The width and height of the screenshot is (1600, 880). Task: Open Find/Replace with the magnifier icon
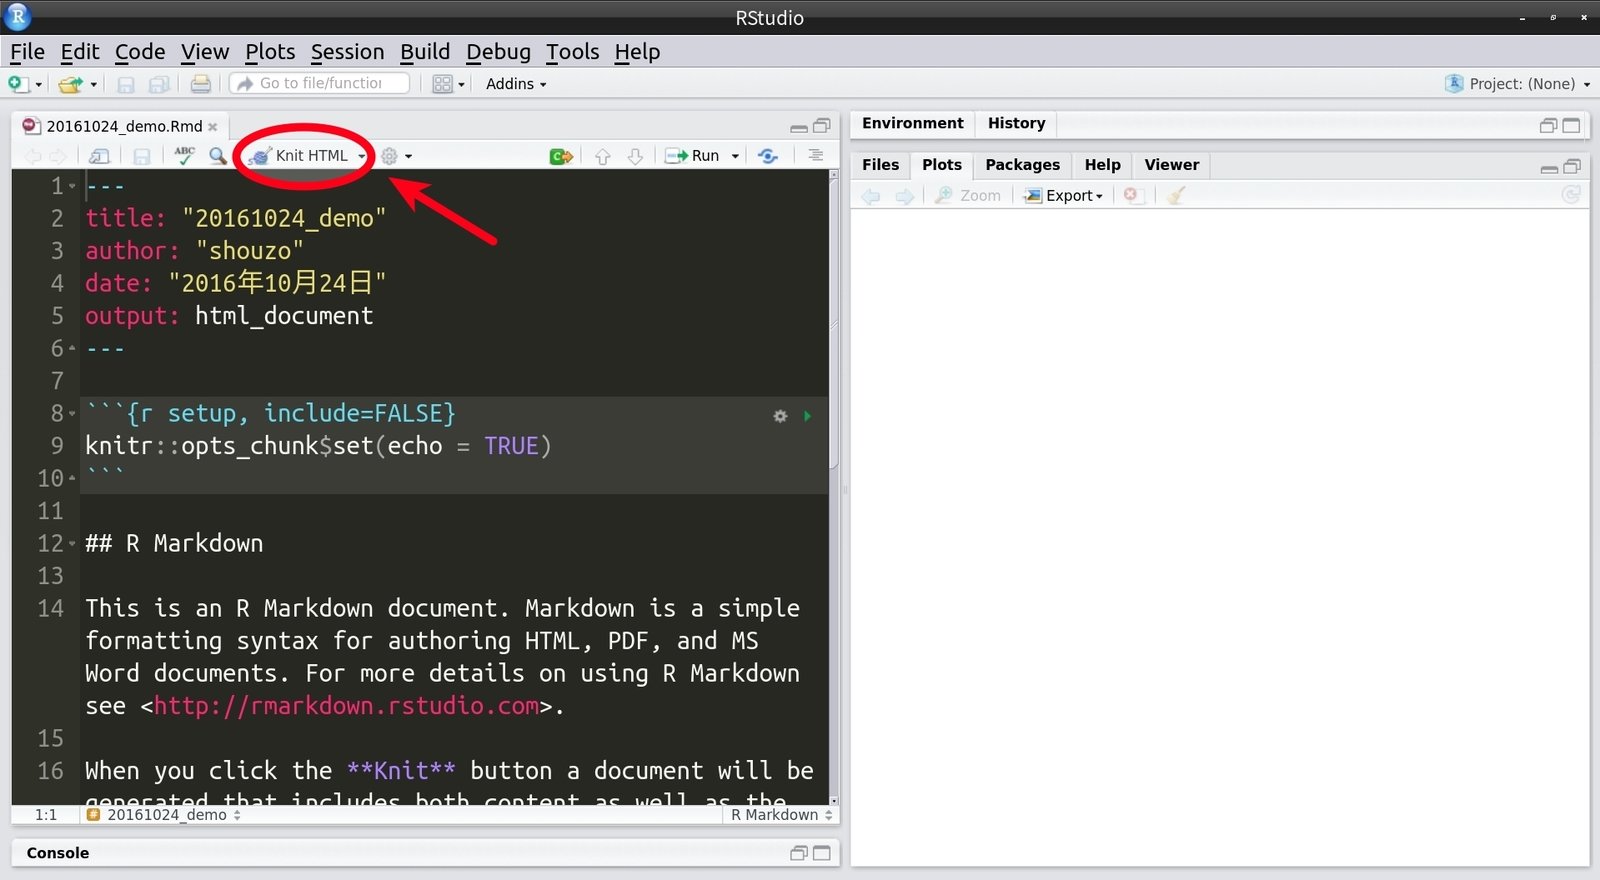pyautogui.click(x=217, y=155)
